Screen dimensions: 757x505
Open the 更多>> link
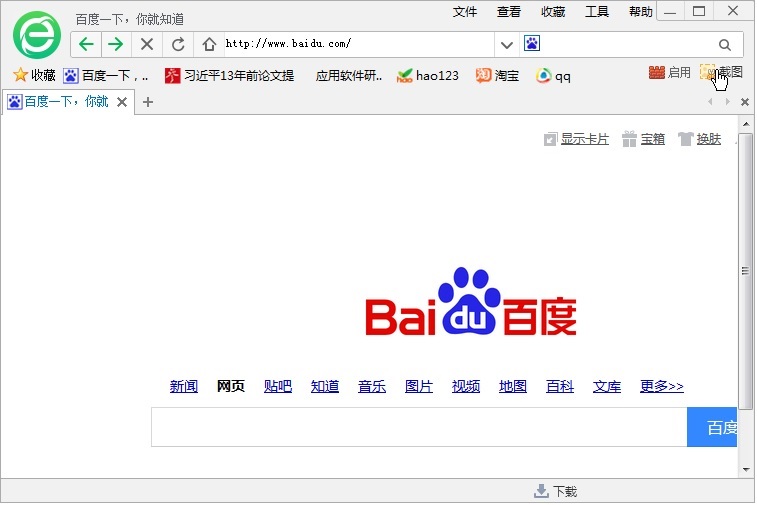coord(661,386)
